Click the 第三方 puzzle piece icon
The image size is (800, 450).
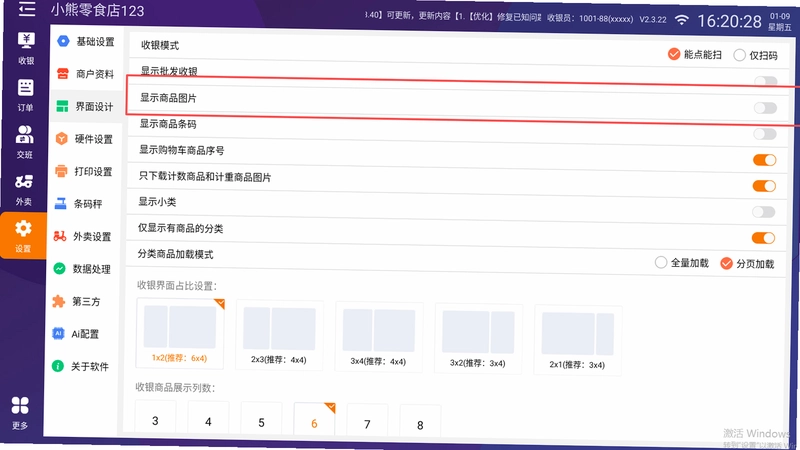click(x=59, y=301)
